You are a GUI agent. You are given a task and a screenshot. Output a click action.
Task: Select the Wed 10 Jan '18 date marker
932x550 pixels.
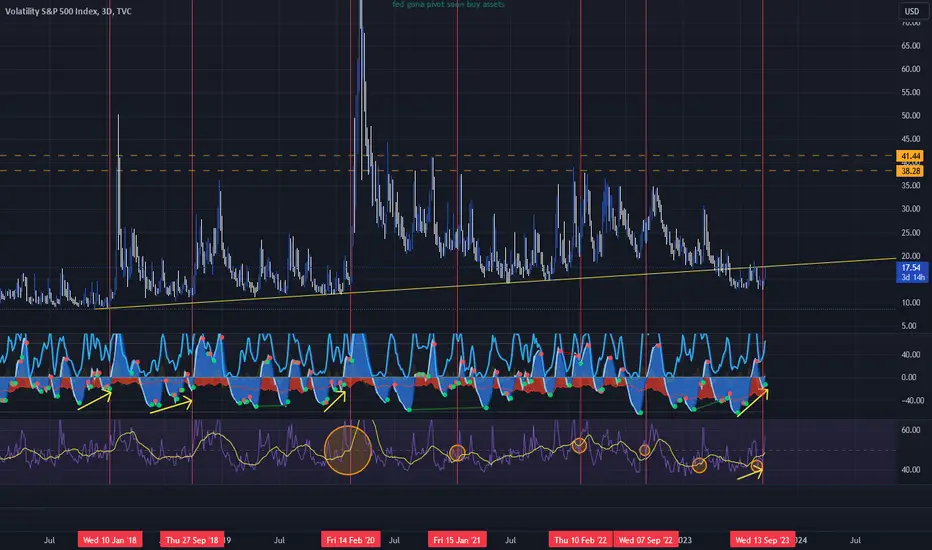(110, 540)
